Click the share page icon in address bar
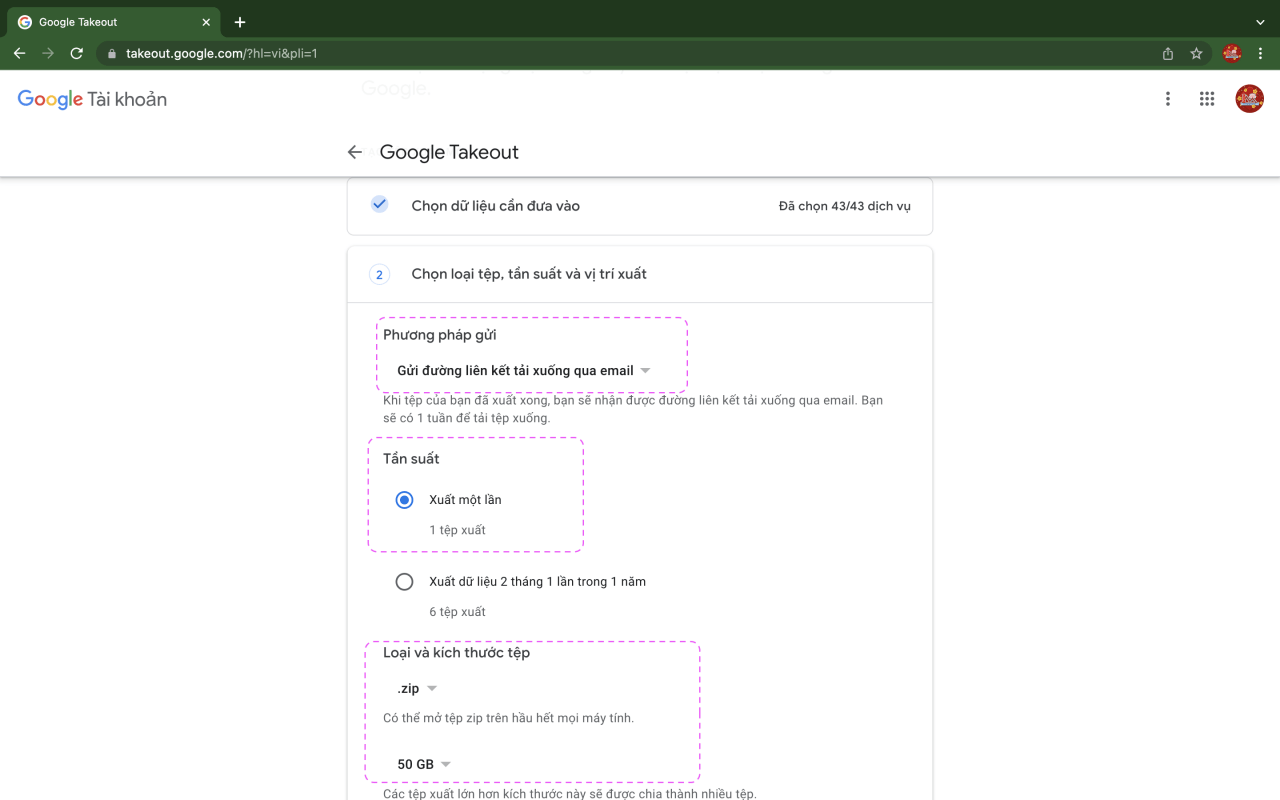The image size is (1280, 800). point(1168,54)
